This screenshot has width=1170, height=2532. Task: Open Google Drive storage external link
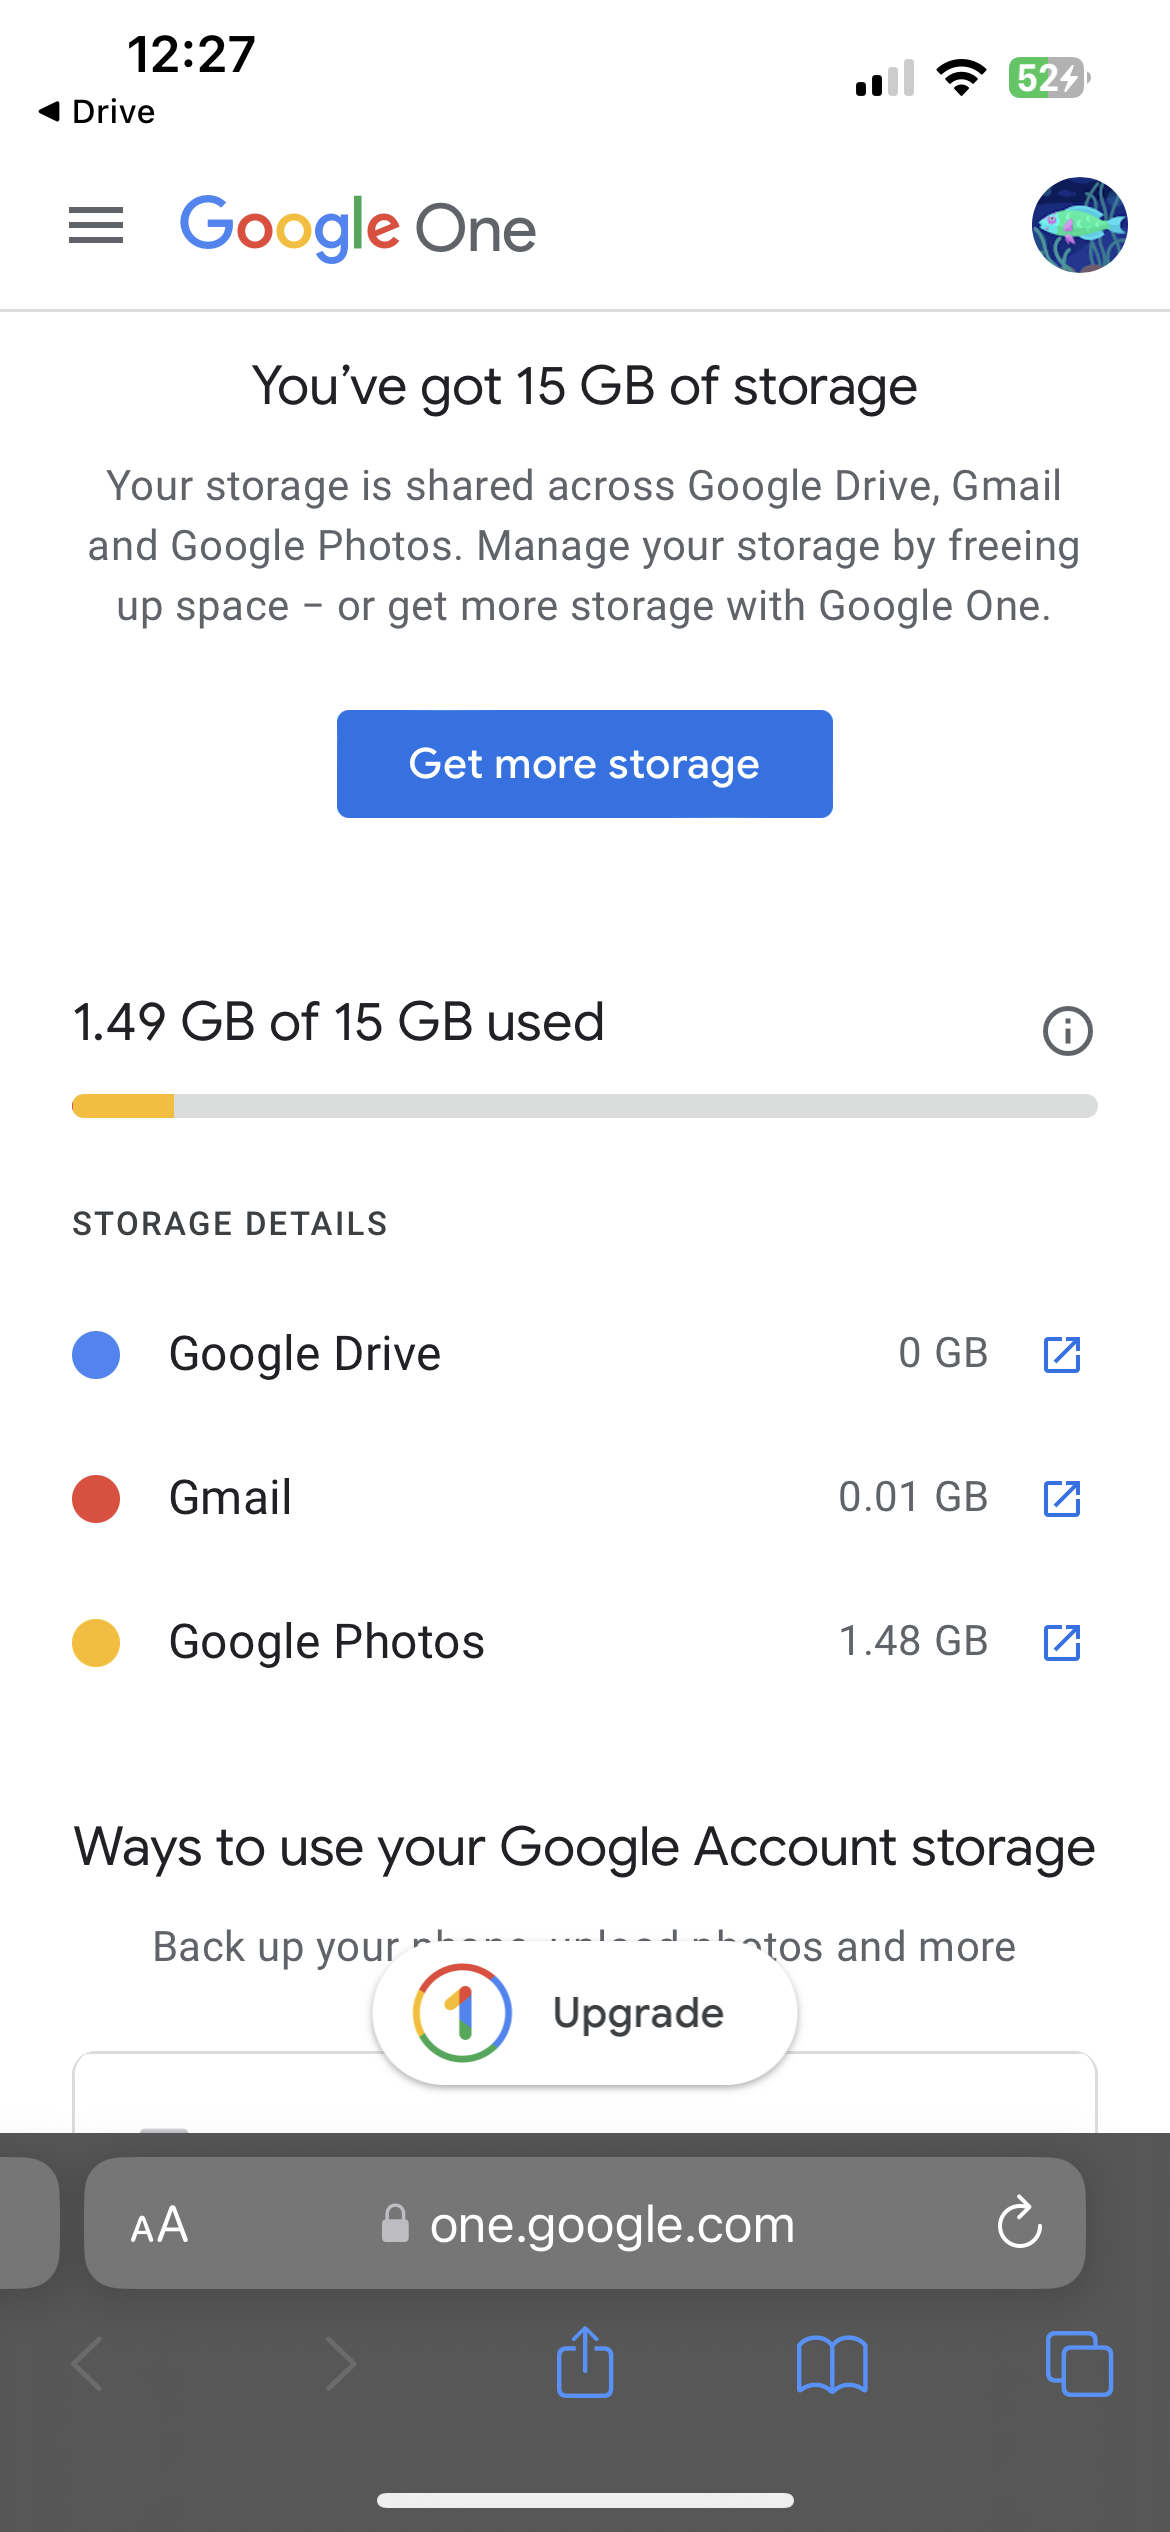click(1061, 1355)
